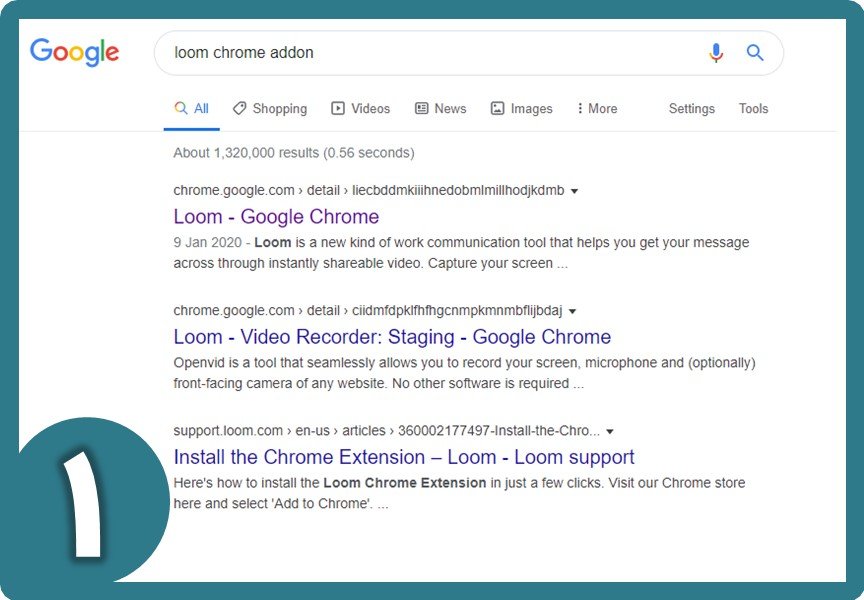Click the blue search magnifier icon
864x600 pixels.
[755, 53]
